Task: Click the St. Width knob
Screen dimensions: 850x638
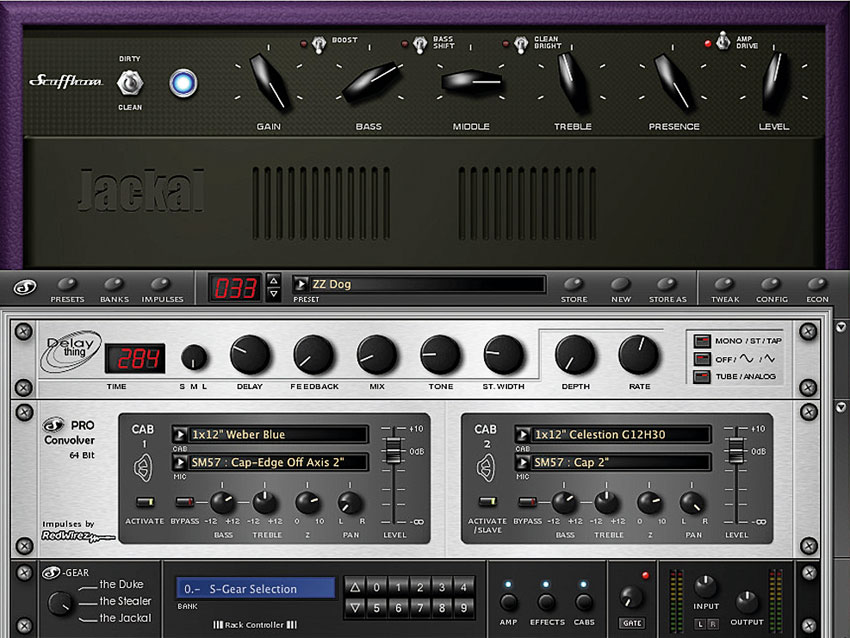Action: click(x=504, y=355)
